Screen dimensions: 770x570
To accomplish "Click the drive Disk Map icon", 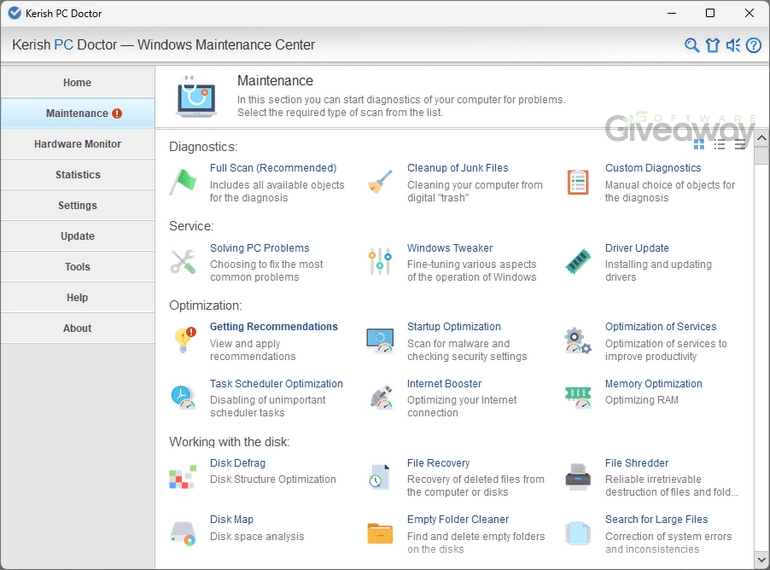I will click(183, 534).
